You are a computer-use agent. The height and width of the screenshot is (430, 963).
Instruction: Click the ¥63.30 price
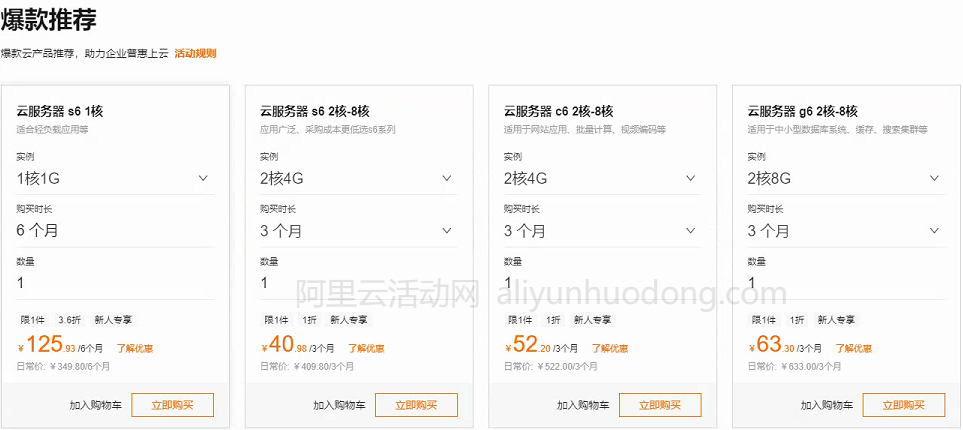[771, 345]
